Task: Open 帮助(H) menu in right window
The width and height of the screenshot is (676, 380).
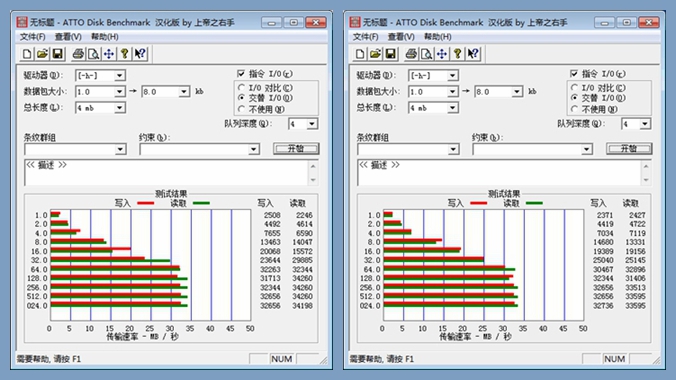Action: click(x=438, y=37)
